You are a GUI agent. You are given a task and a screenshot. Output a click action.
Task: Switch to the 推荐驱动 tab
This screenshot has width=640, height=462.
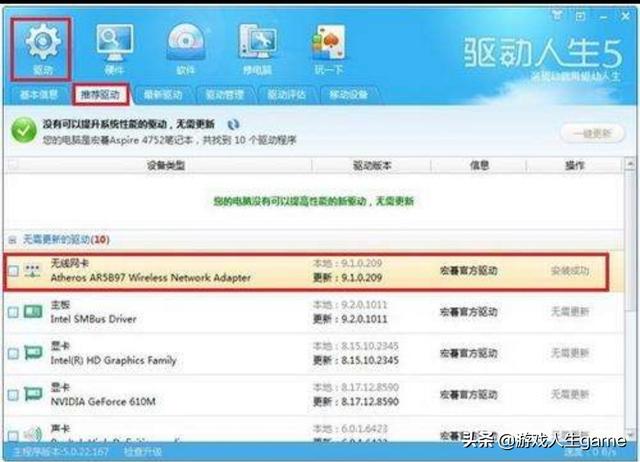(x=100, y=95)
